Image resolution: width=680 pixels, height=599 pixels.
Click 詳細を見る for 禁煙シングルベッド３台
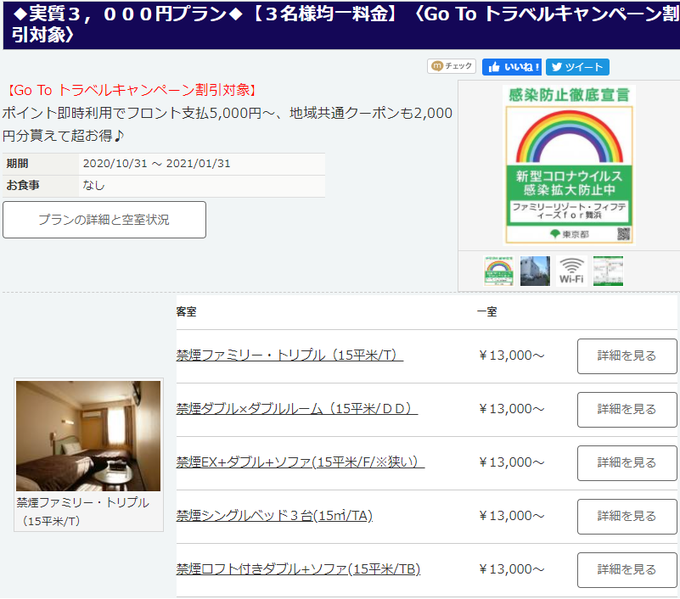(627, 516)
